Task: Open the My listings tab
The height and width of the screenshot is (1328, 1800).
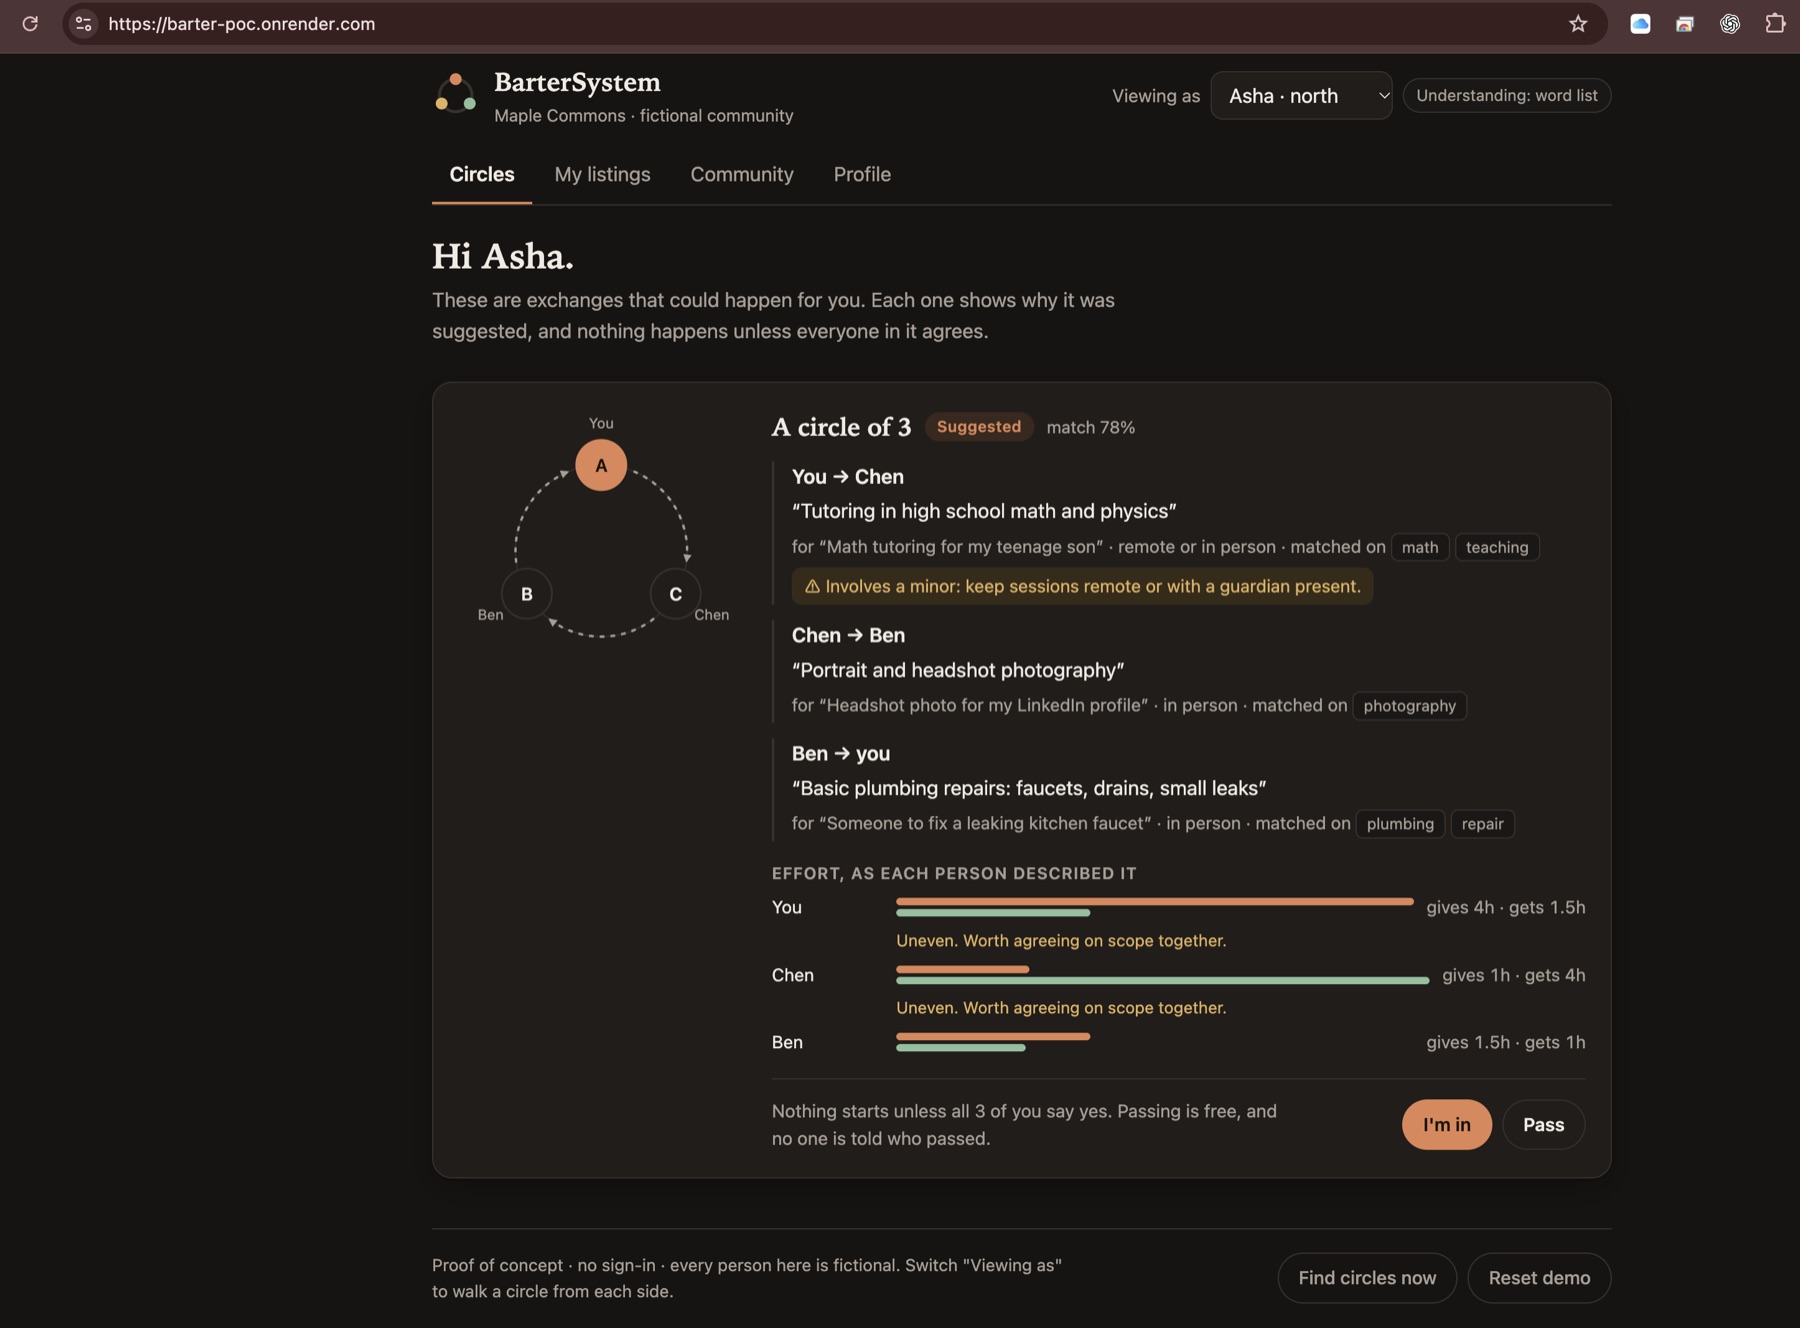Action: (x=602, y=174)
